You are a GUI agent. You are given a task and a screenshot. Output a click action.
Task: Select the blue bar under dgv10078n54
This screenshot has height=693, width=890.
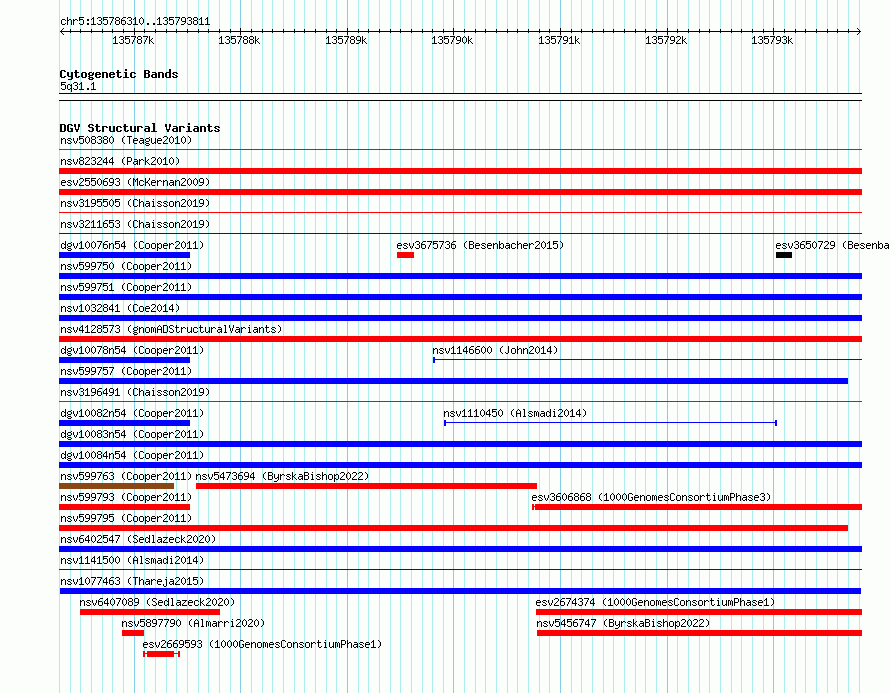[124, 360]
